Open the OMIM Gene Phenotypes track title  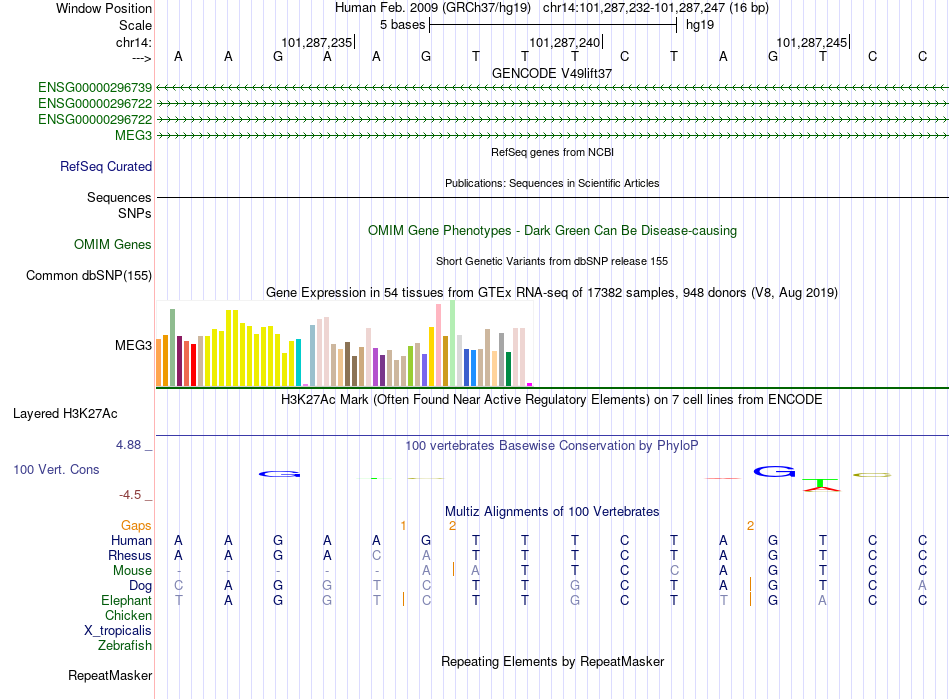coord(553,231)
